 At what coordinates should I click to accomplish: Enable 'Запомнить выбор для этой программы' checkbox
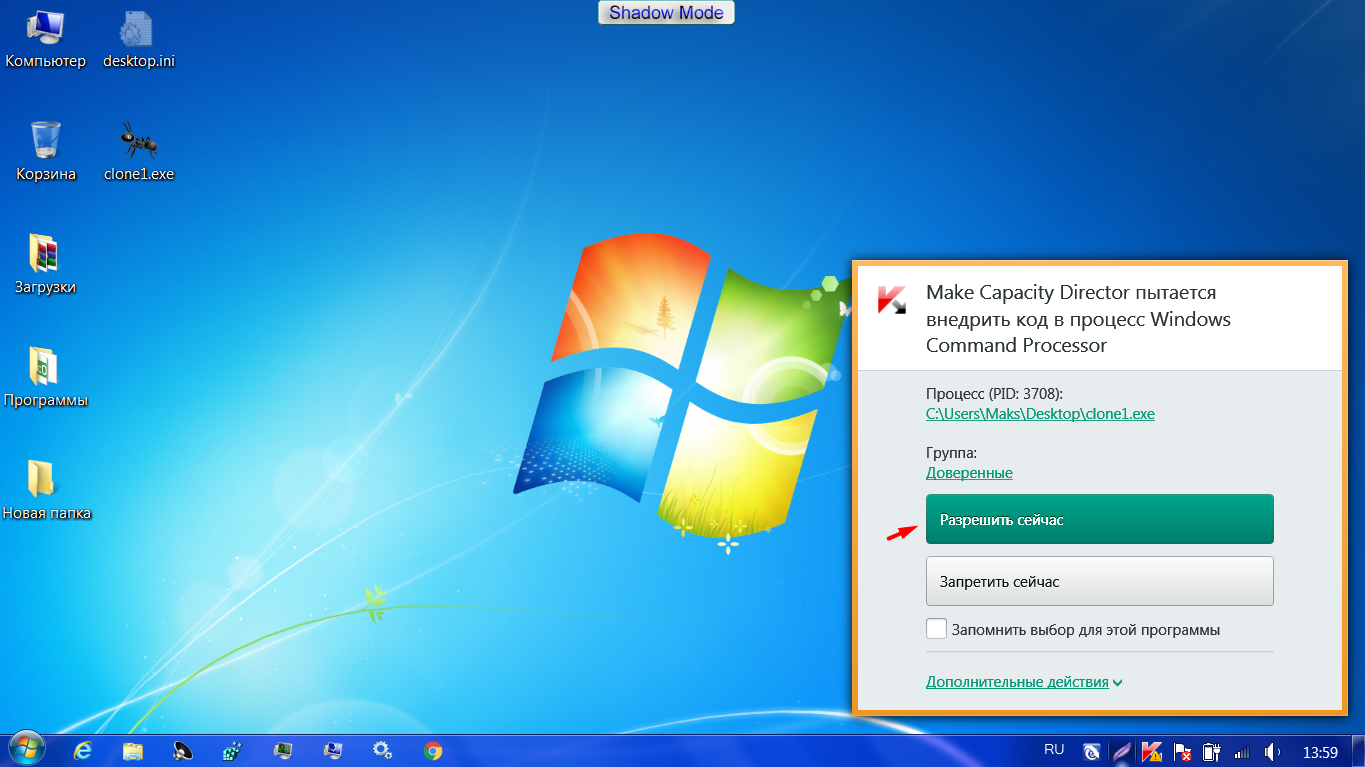pyautogui.click(x=936, y=629)
